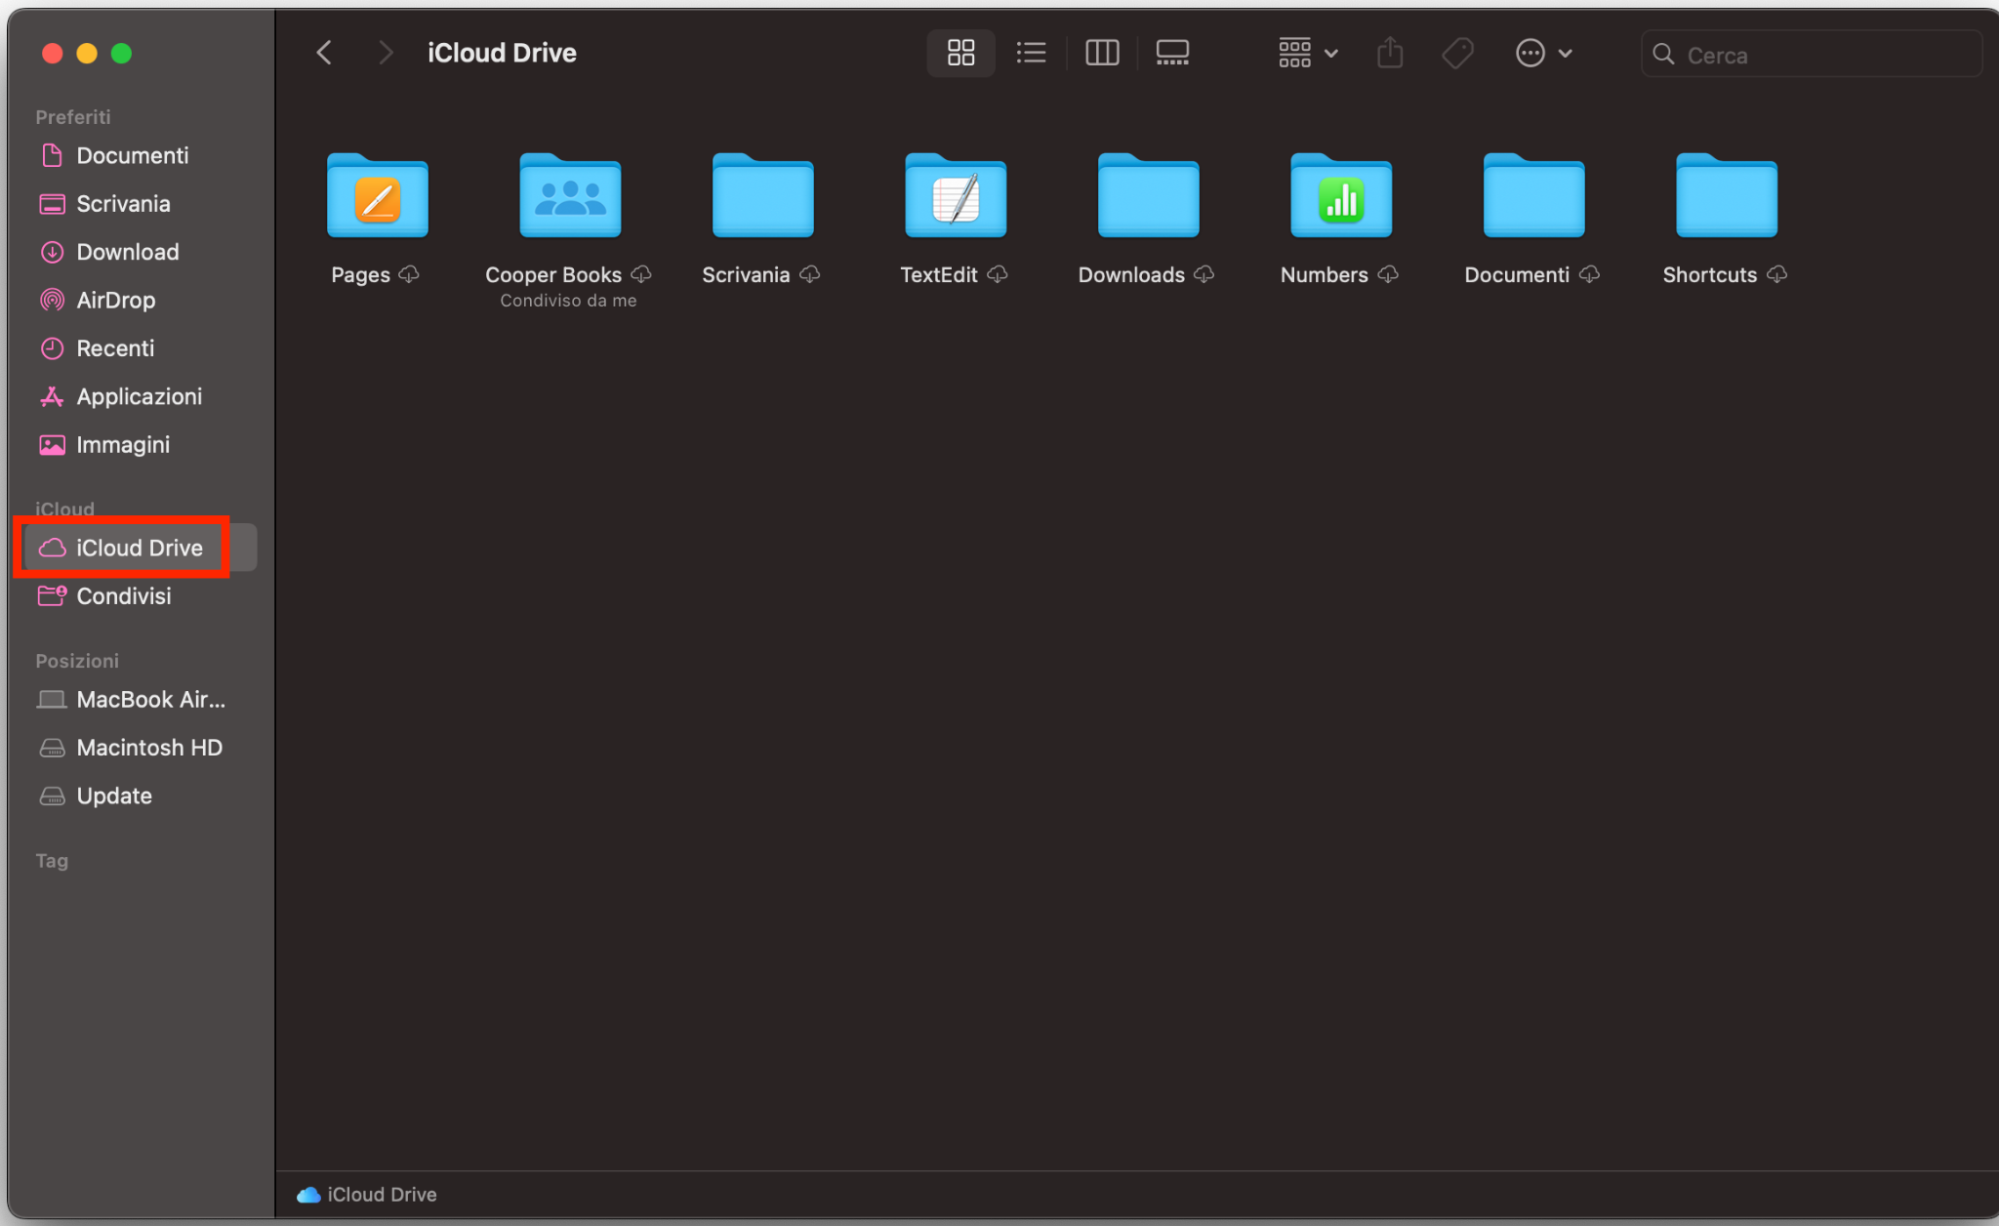Click iCloud Drive in the path bar

[367, 1195]
